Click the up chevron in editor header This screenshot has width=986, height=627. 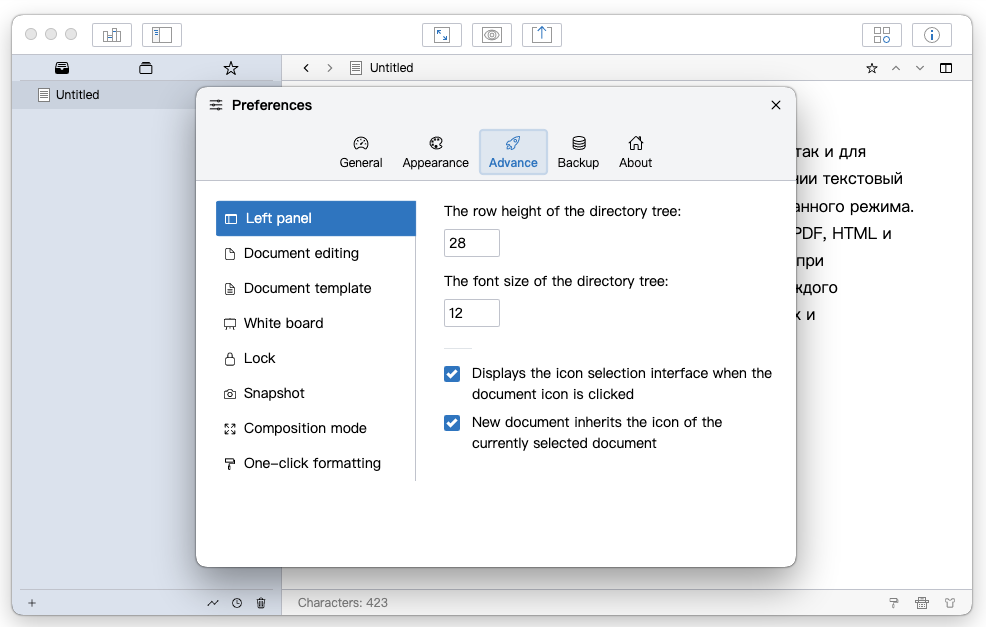pos(896,68)
